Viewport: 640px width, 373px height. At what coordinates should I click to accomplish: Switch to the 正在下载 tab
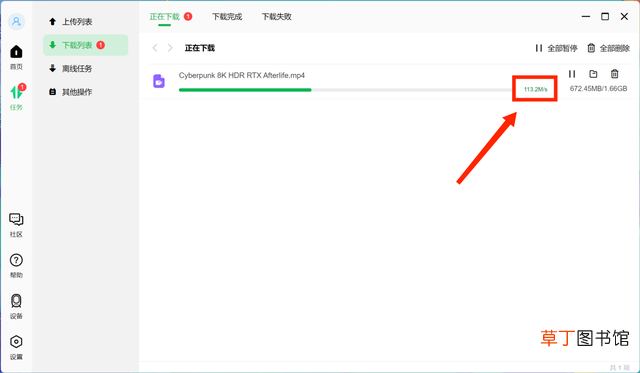(x=164, y=17)
